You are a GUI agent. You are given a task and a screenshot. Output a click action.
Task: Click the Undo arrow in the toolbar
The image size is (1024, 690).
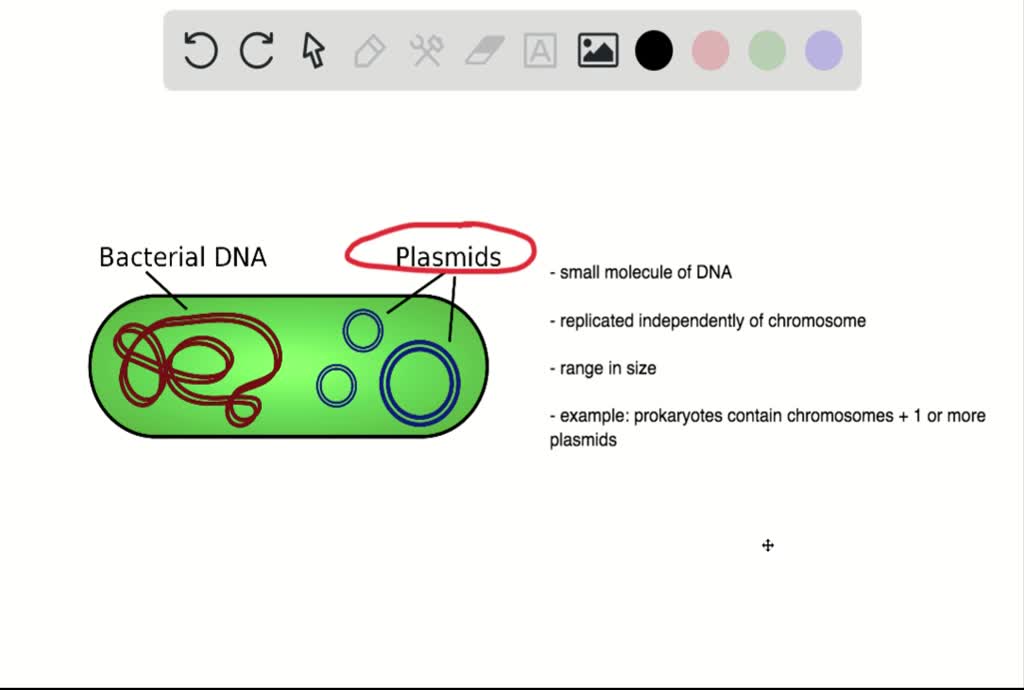coord(201,50)
